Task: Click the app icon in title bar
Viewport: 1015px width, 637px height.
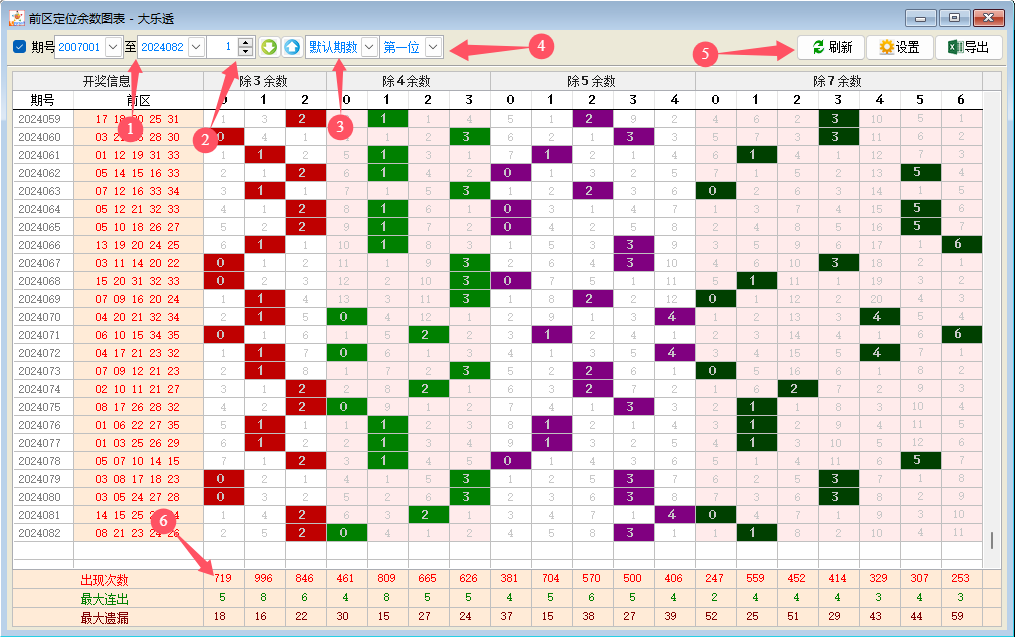Action: [x=17, y=17]
